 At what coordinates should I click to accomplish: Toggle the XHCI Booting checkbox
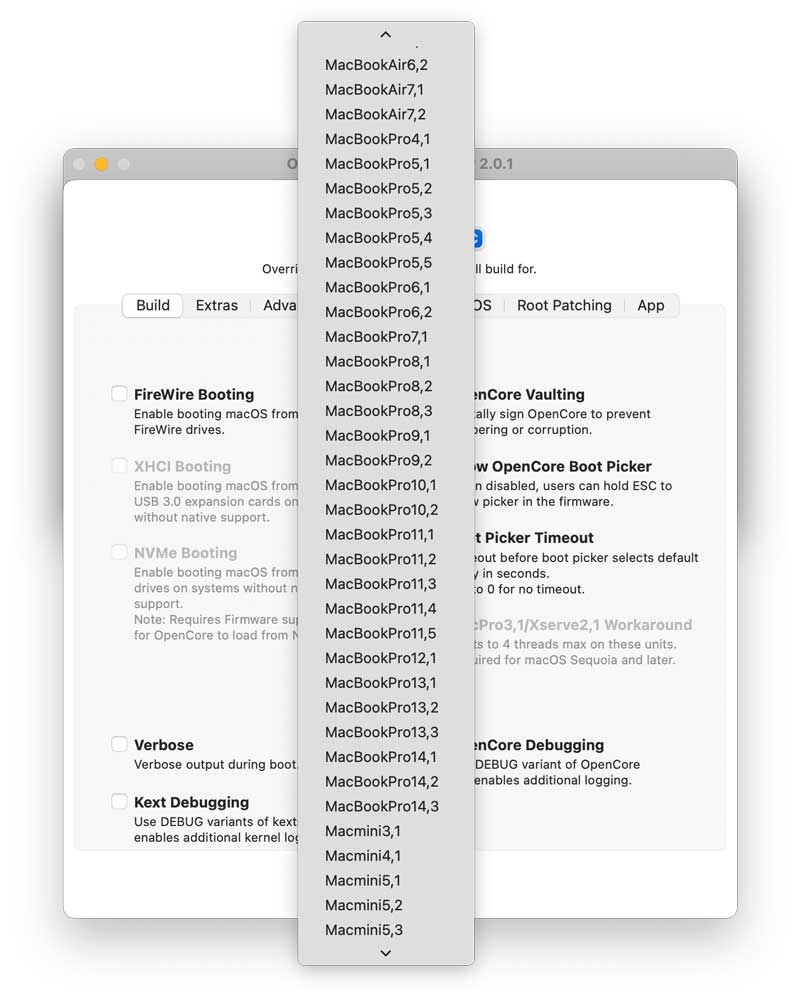(x=119, y=465)
